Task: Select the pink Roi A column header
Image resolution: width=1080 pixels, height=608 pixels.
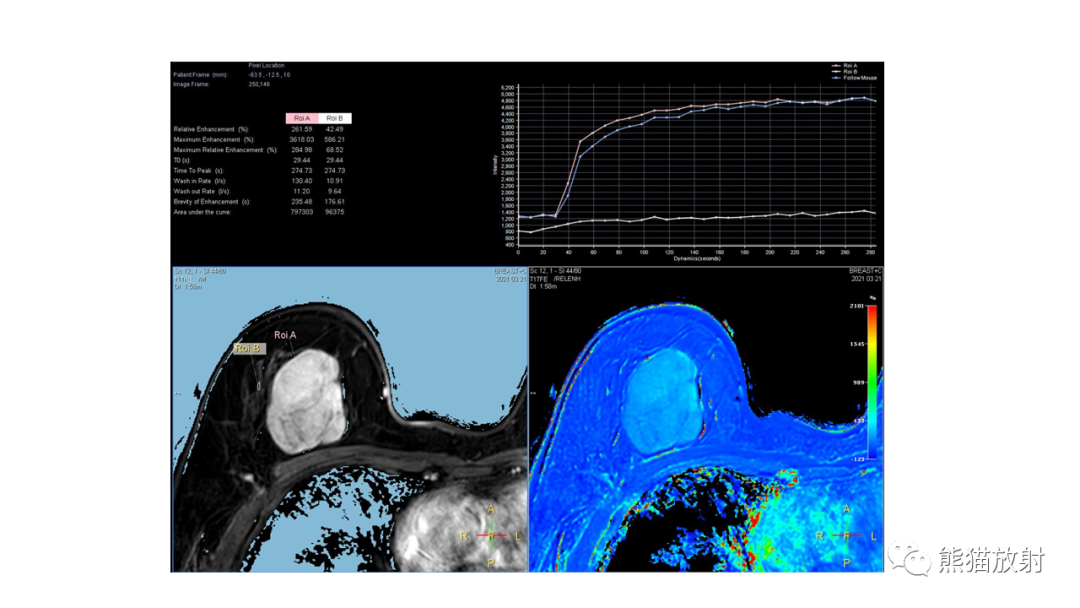Action: 302,118
